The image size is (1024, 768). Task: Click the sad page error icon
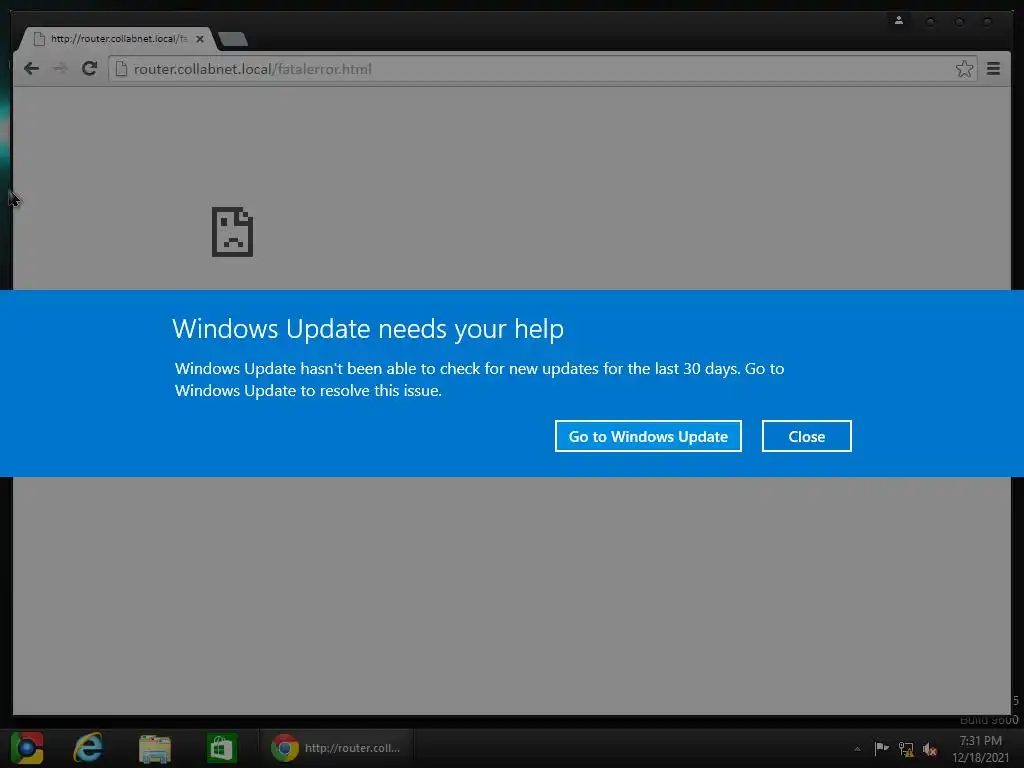coord(232,232)
